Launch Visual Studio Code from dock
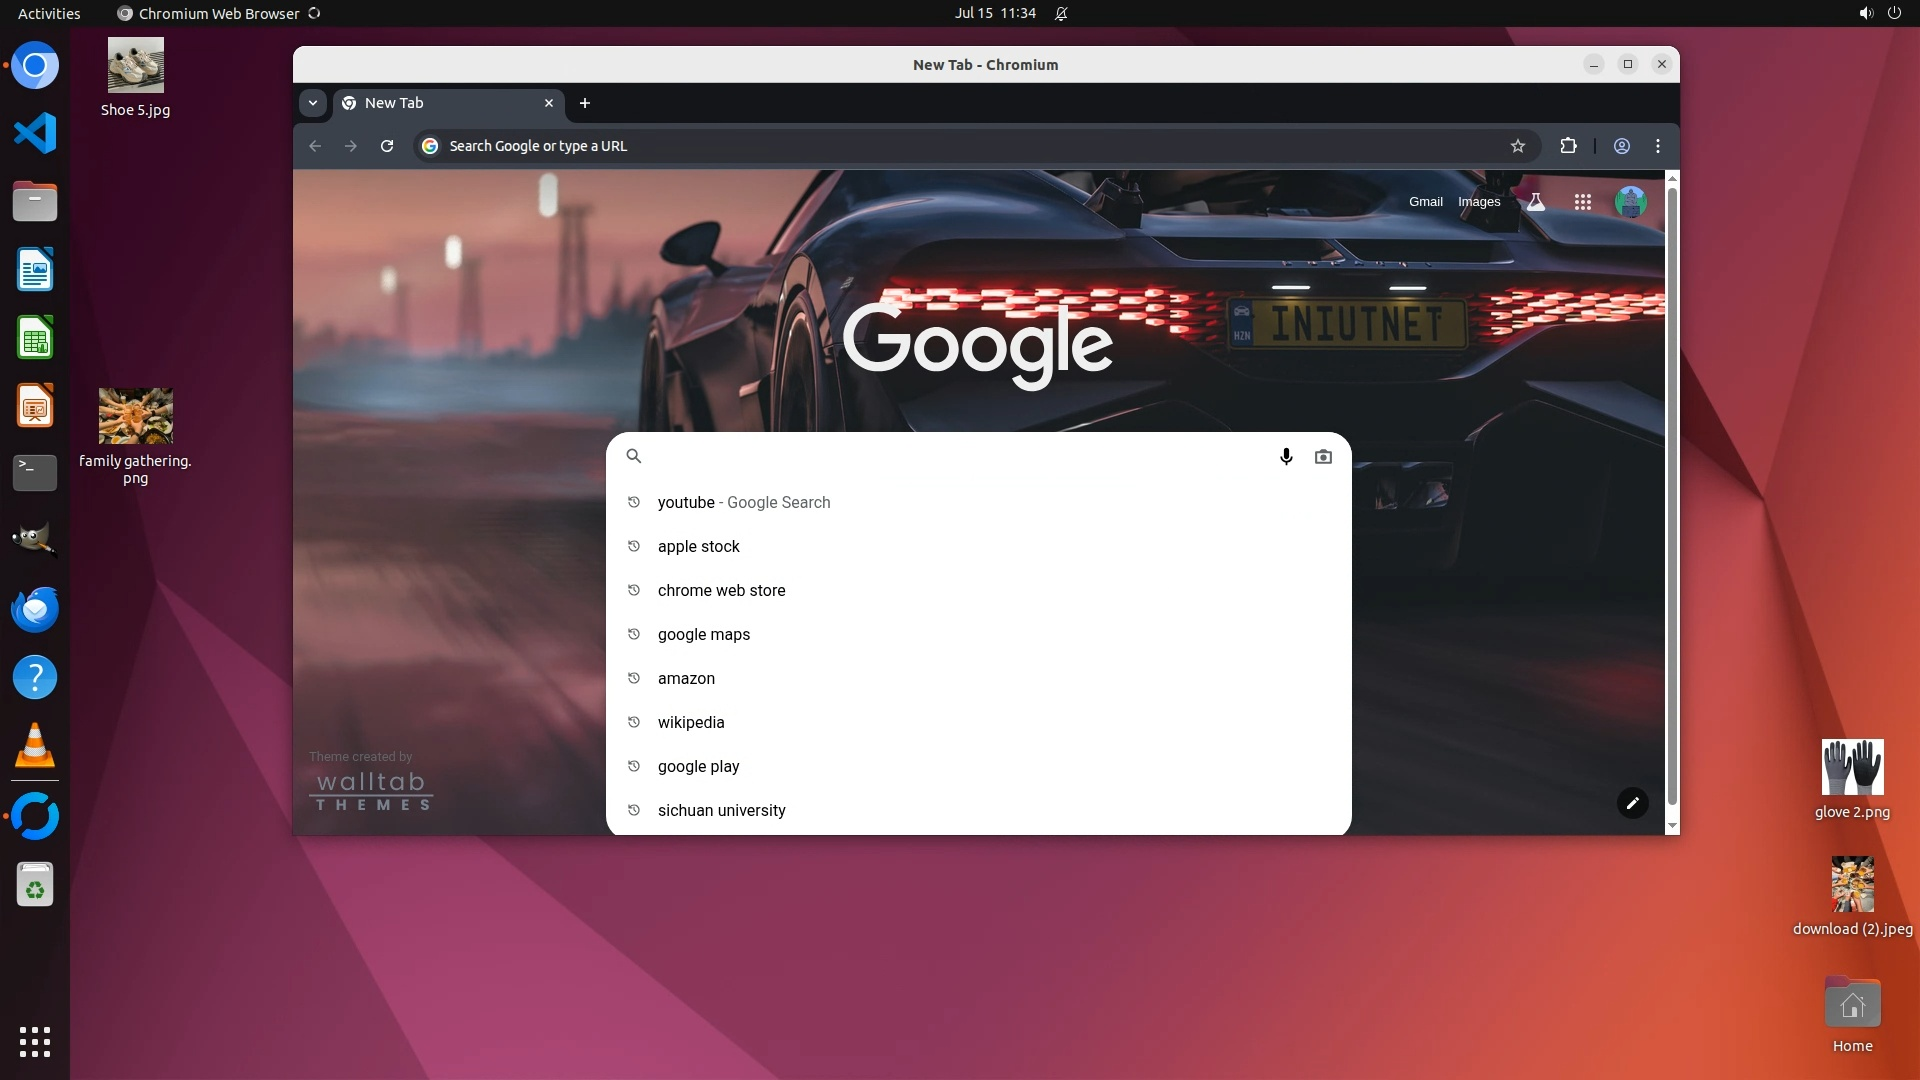Image resolution: width=1920 pixels, height=1080 pixels. tap(35, 133)
